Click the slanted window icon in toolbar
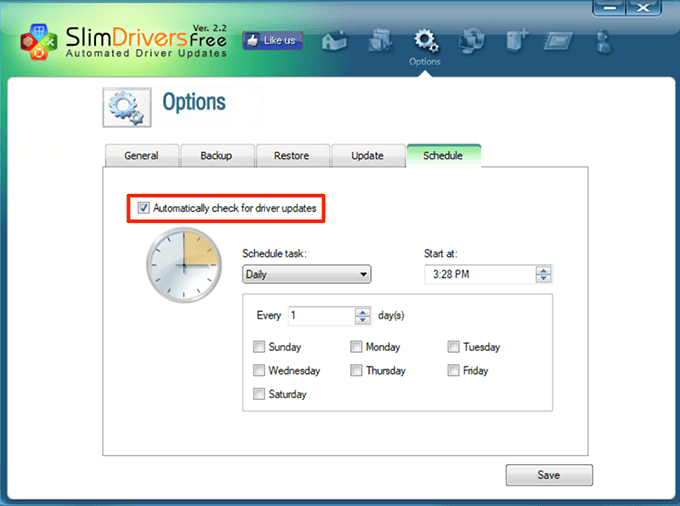The image size is (680, 506). [x=558, y=42]
